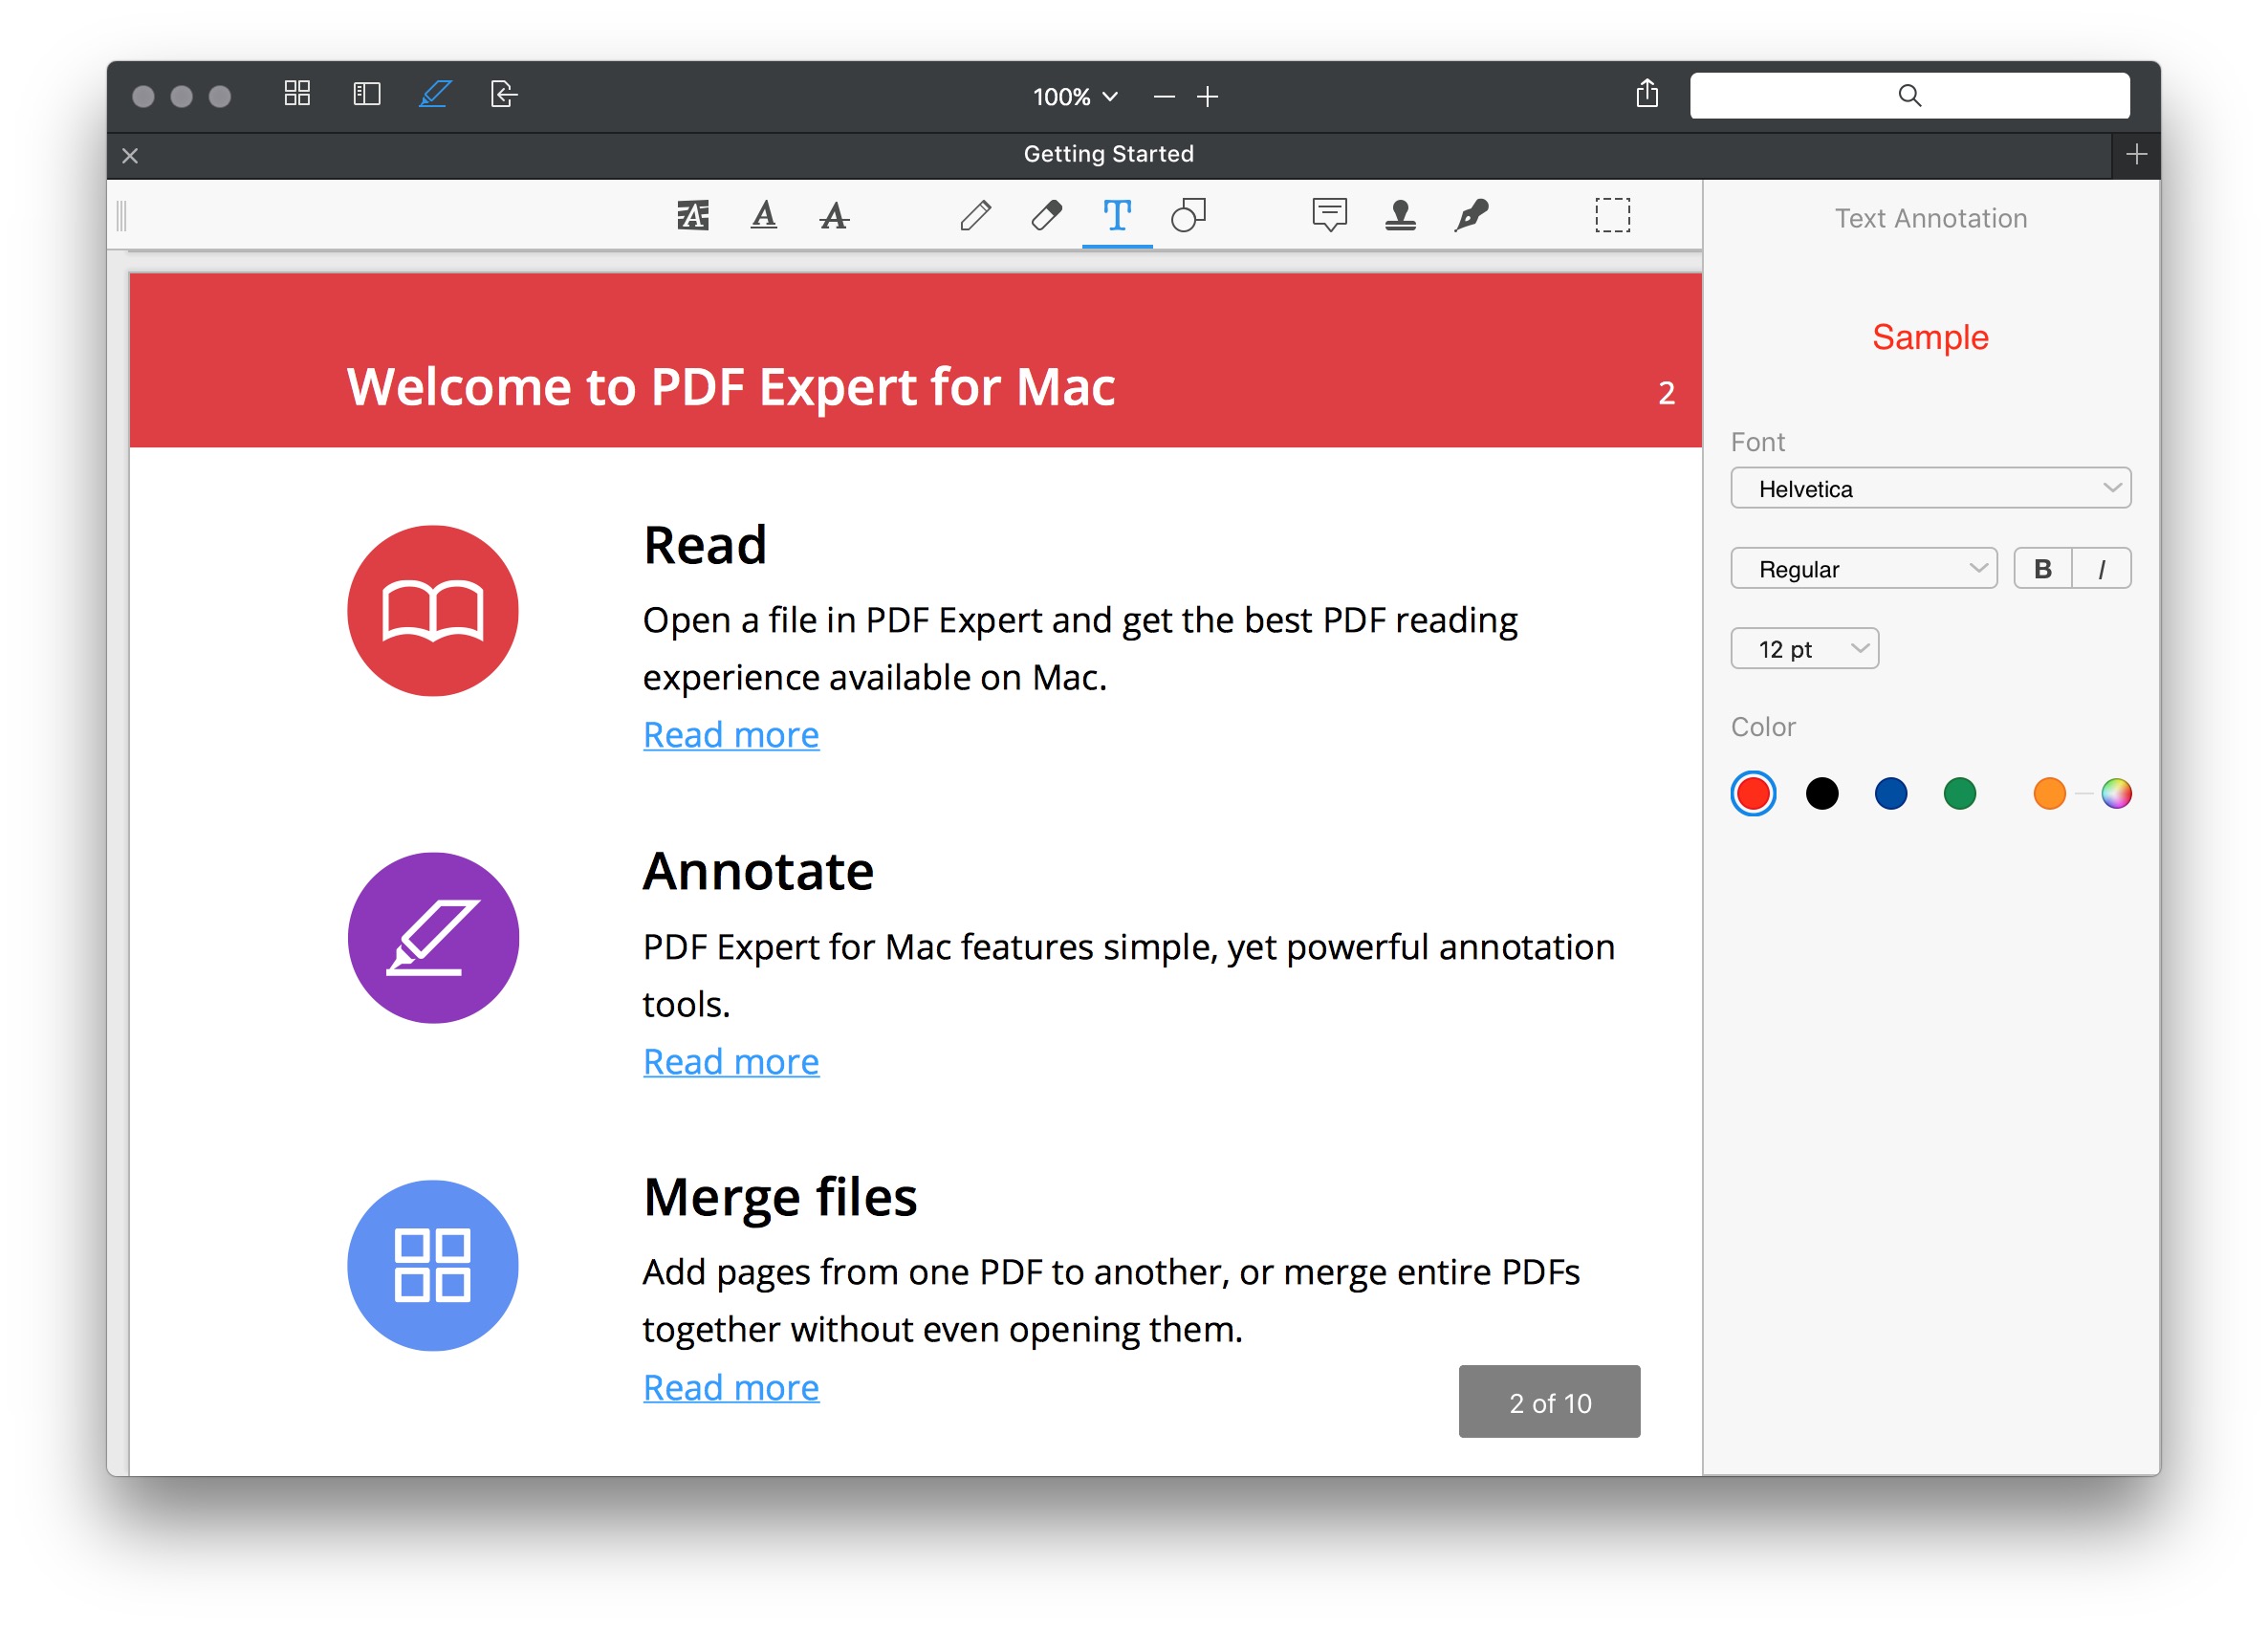
Task: Choose the blue color swatch
Action: [x=1891, y=794]
